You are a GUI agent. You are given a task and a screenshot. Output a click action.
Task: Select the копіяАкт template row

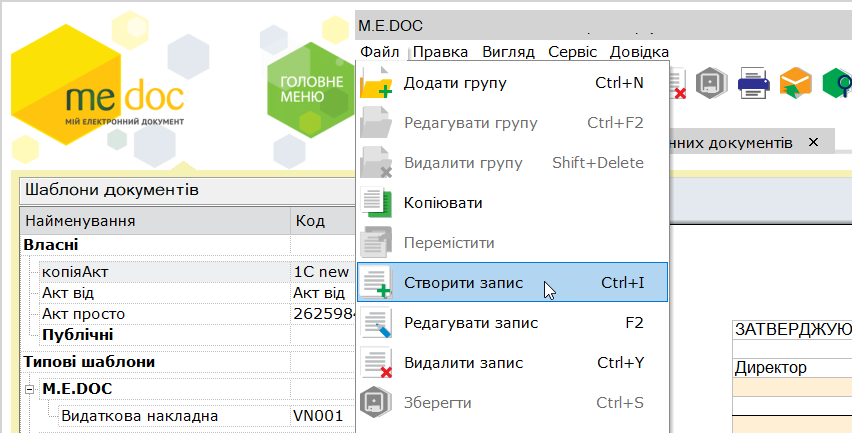(187, 272)
